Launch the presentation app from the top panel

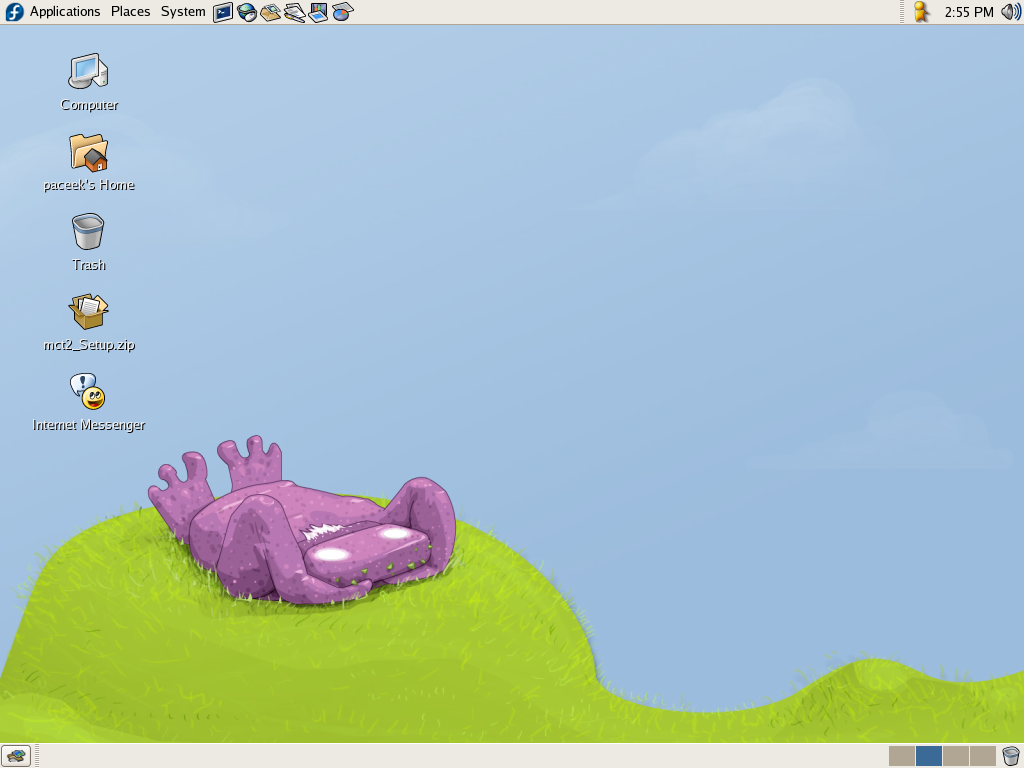pyautogui.click(x=319, y=12)
